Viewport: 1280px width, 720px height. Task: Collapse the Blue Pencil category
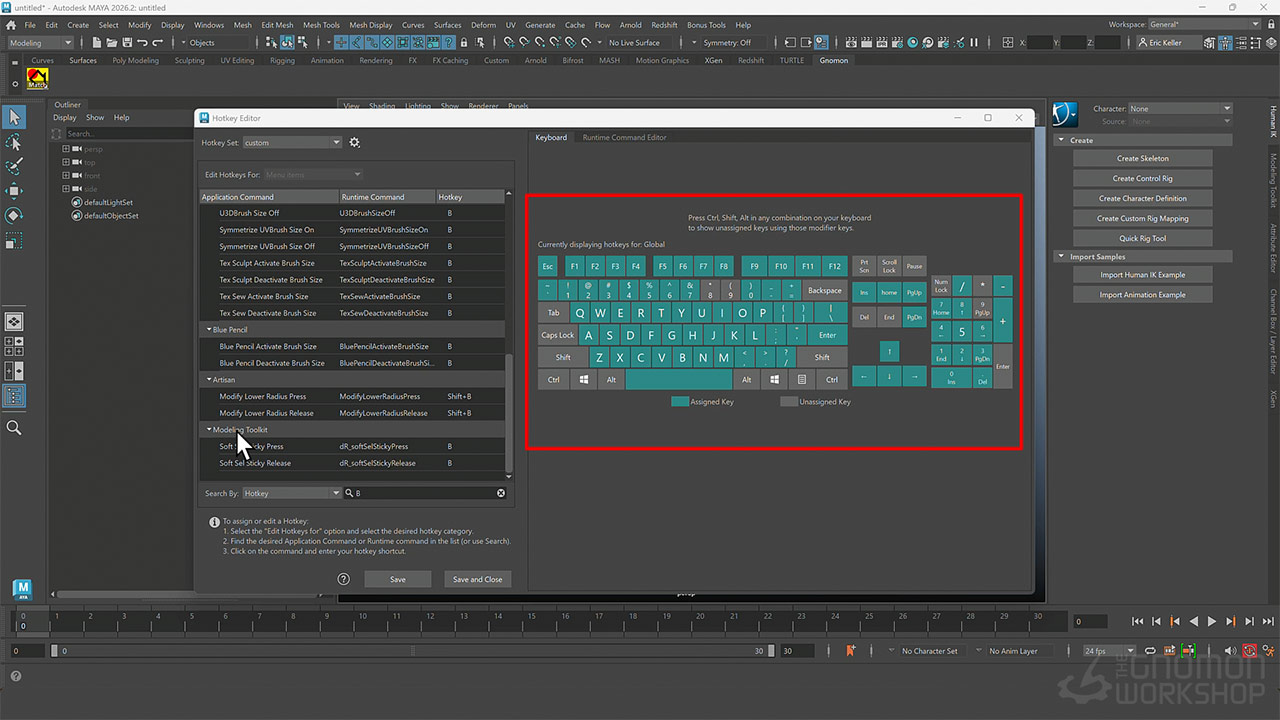[x=210, y=330]
